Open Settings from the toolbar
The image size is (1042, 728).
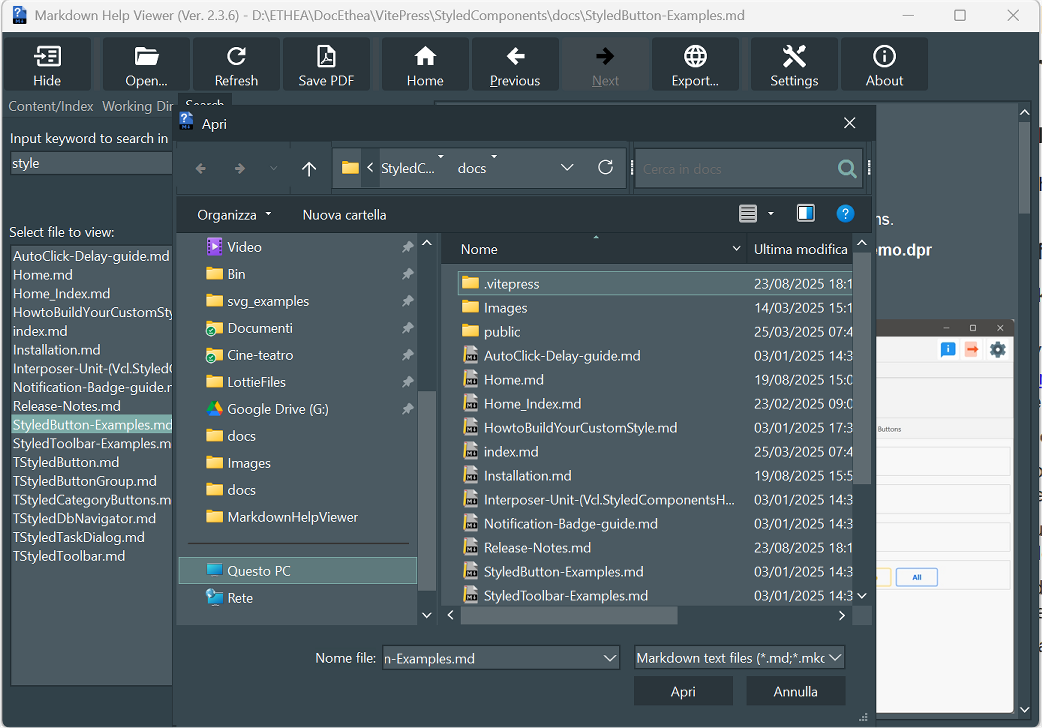[x=794, y=65]
